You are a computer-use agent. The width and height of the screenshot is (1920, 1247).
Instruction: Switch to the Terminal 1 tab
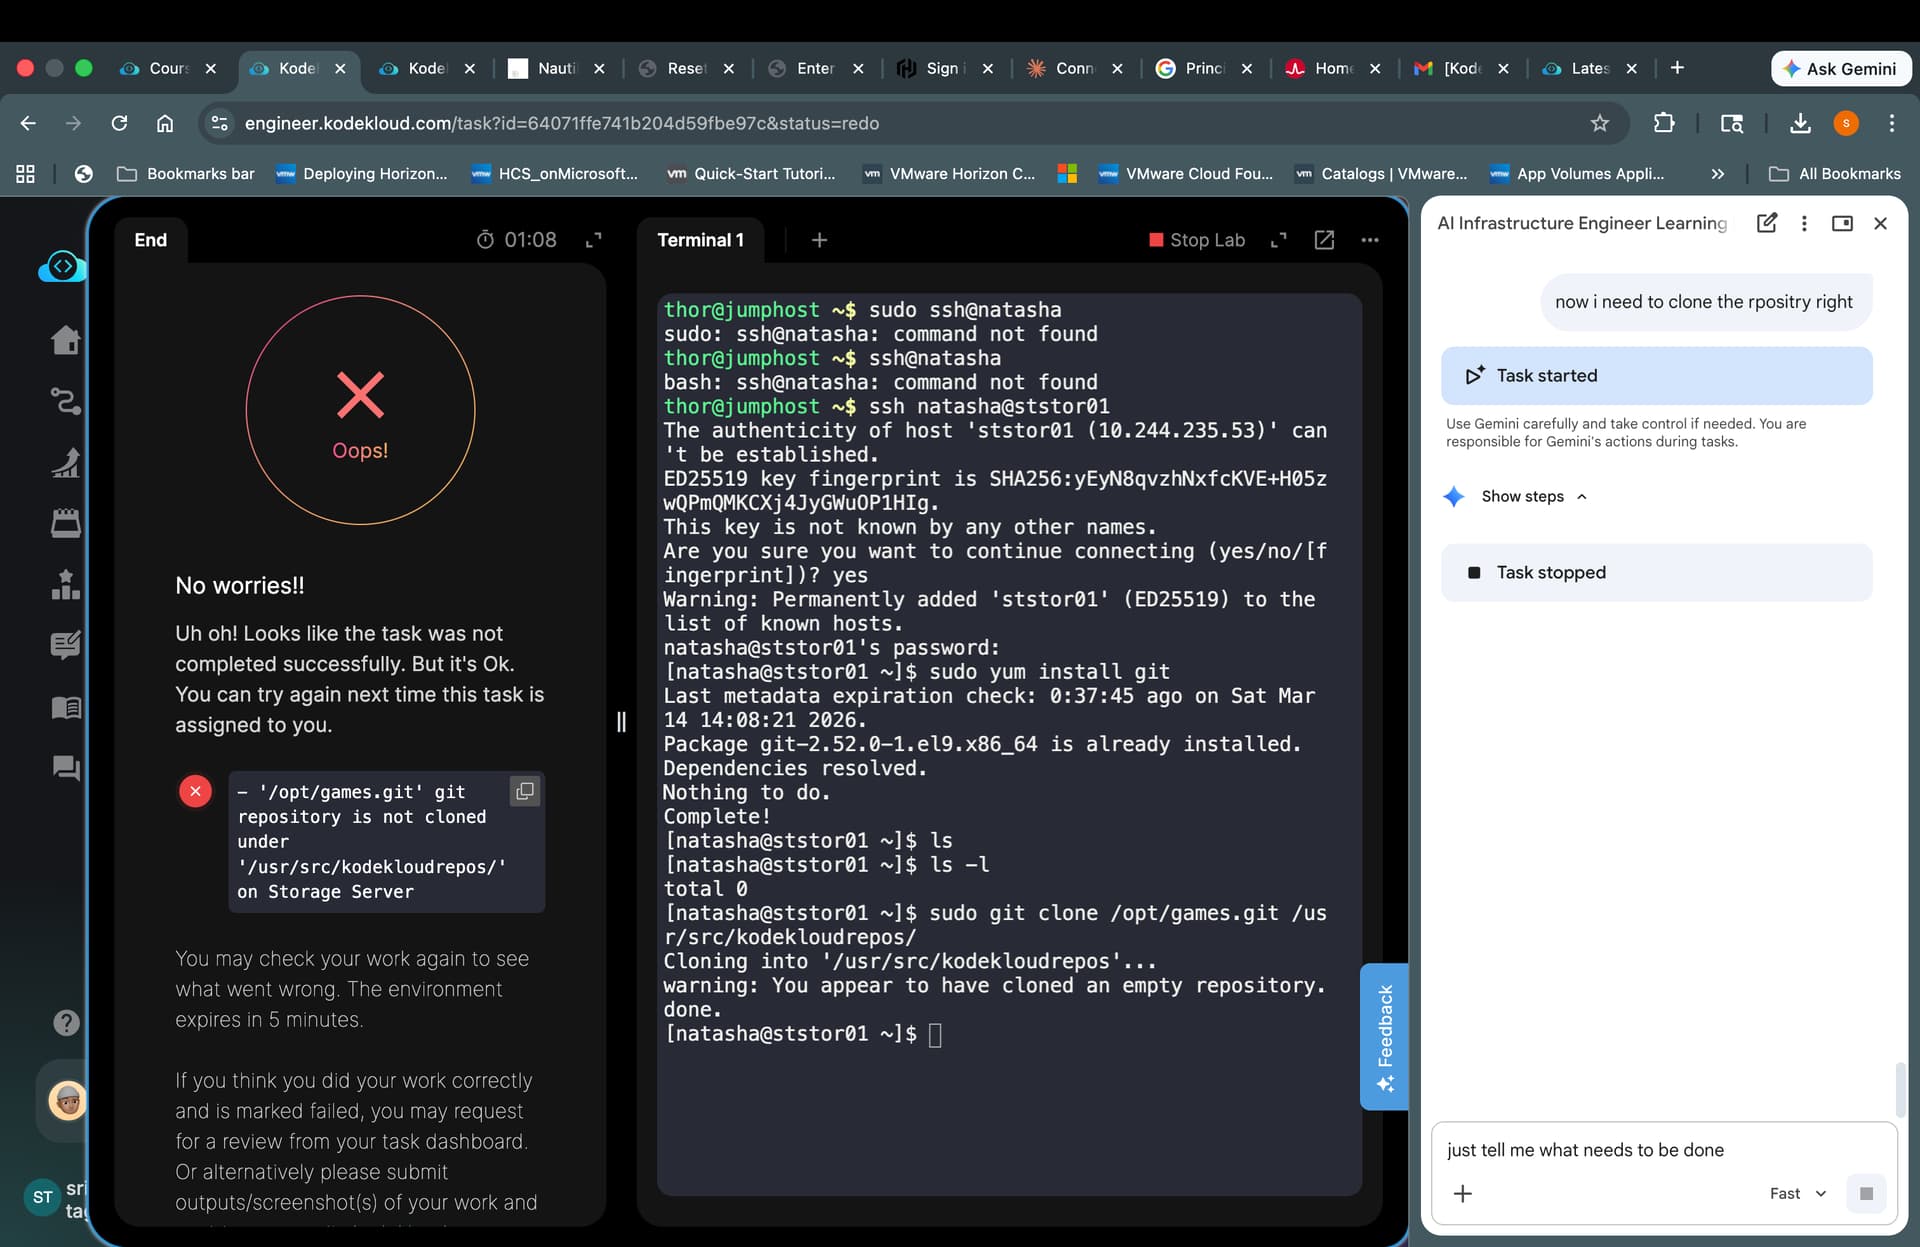click(x=700, y=240)
